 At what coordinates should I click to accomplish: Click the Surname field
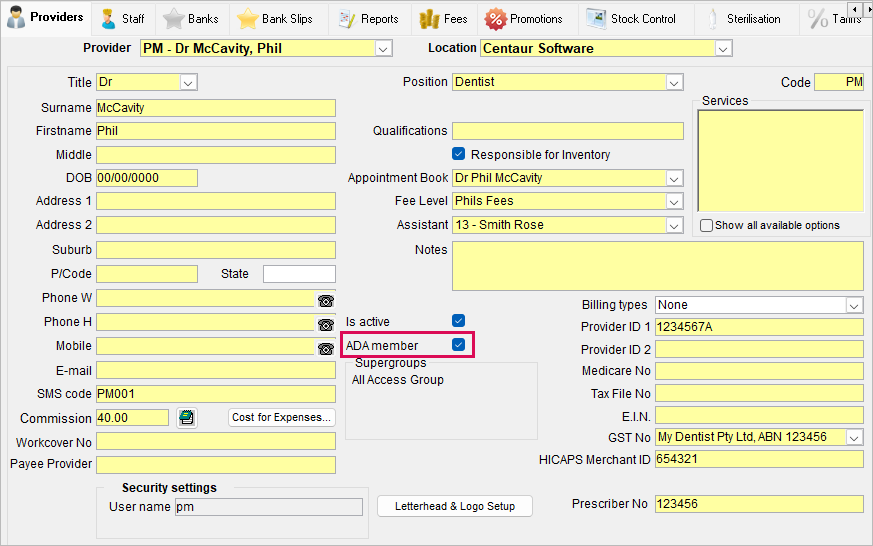[216, 108]
